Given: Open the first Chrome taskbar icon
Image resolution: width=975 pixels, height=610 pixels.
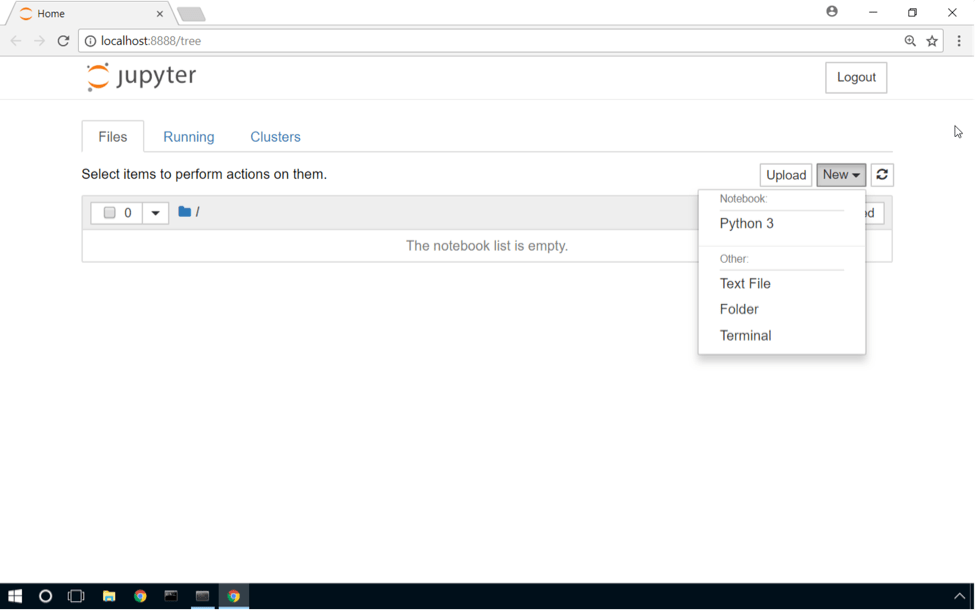Looking at the screenshot, I should tap(140, 596).
